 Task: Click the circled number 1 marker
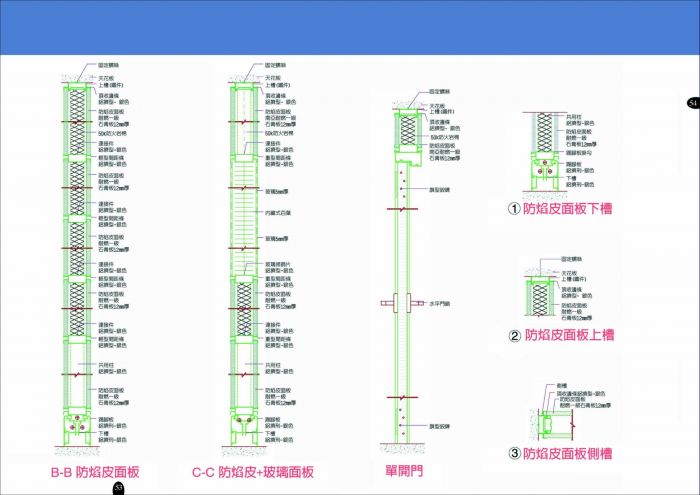pos(515,211)
